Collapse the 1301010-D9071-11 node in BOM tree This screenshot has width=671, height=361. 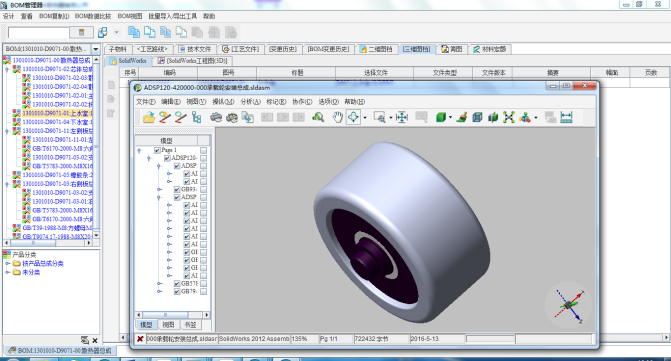7,131
